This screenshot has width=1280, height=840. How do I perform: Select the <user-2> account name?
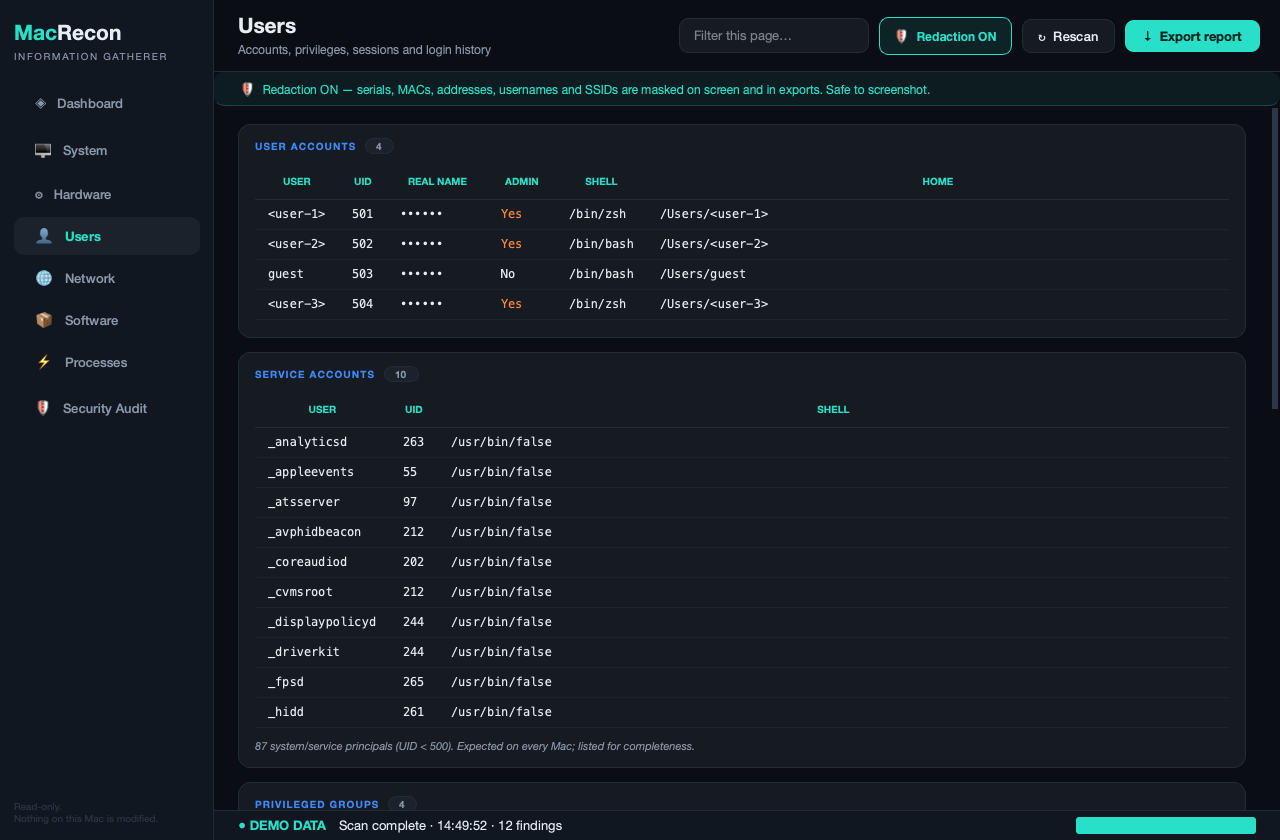click(x=296, y=244)
